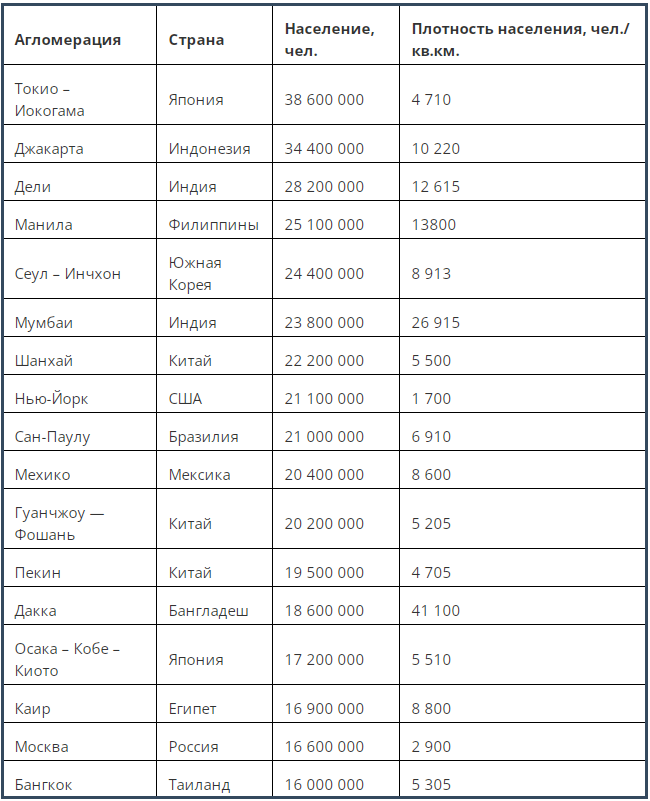650x801 pixels.
Task: Click Мексика in the country column
Action: [x=200, y=475]
